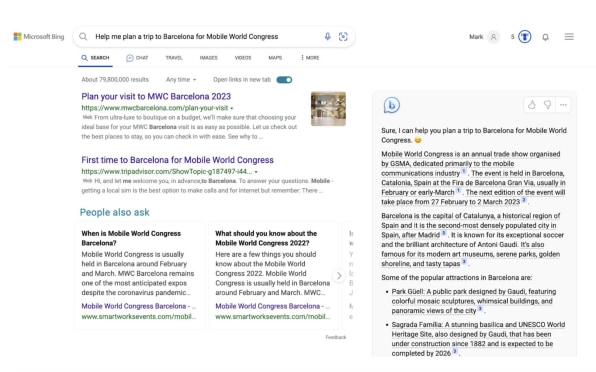Show next People also ask card
The image size is (596, 372).
click(339, 275)
